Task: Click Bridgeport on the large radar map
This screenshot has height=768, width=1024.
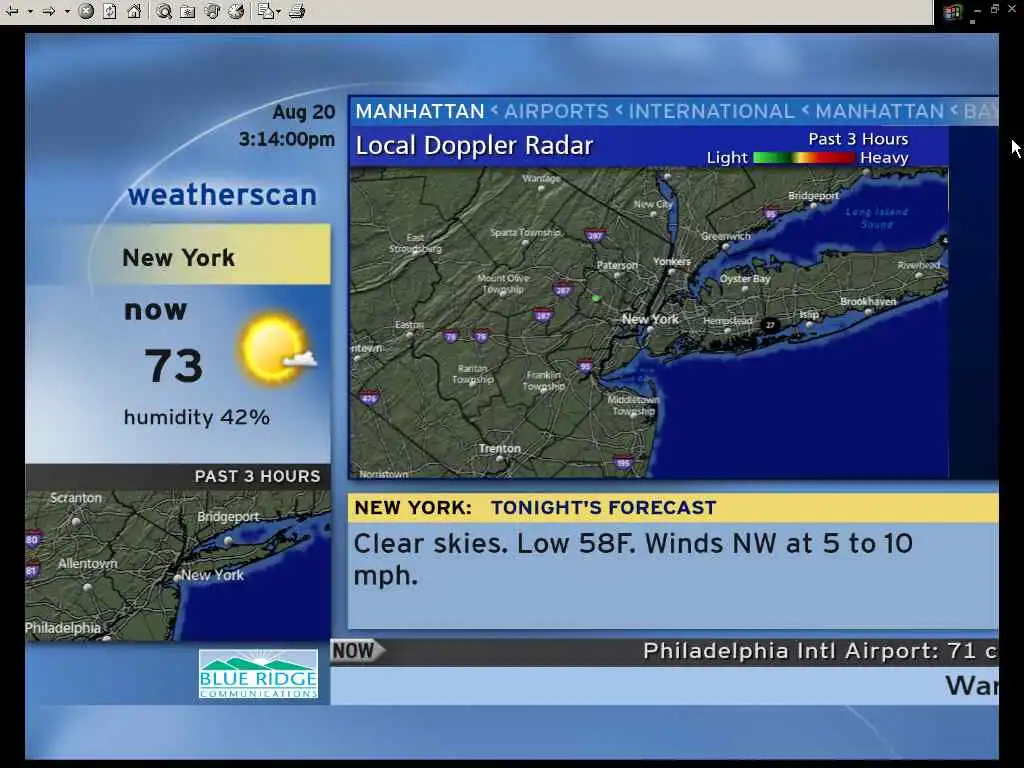Action: point(813,195)
